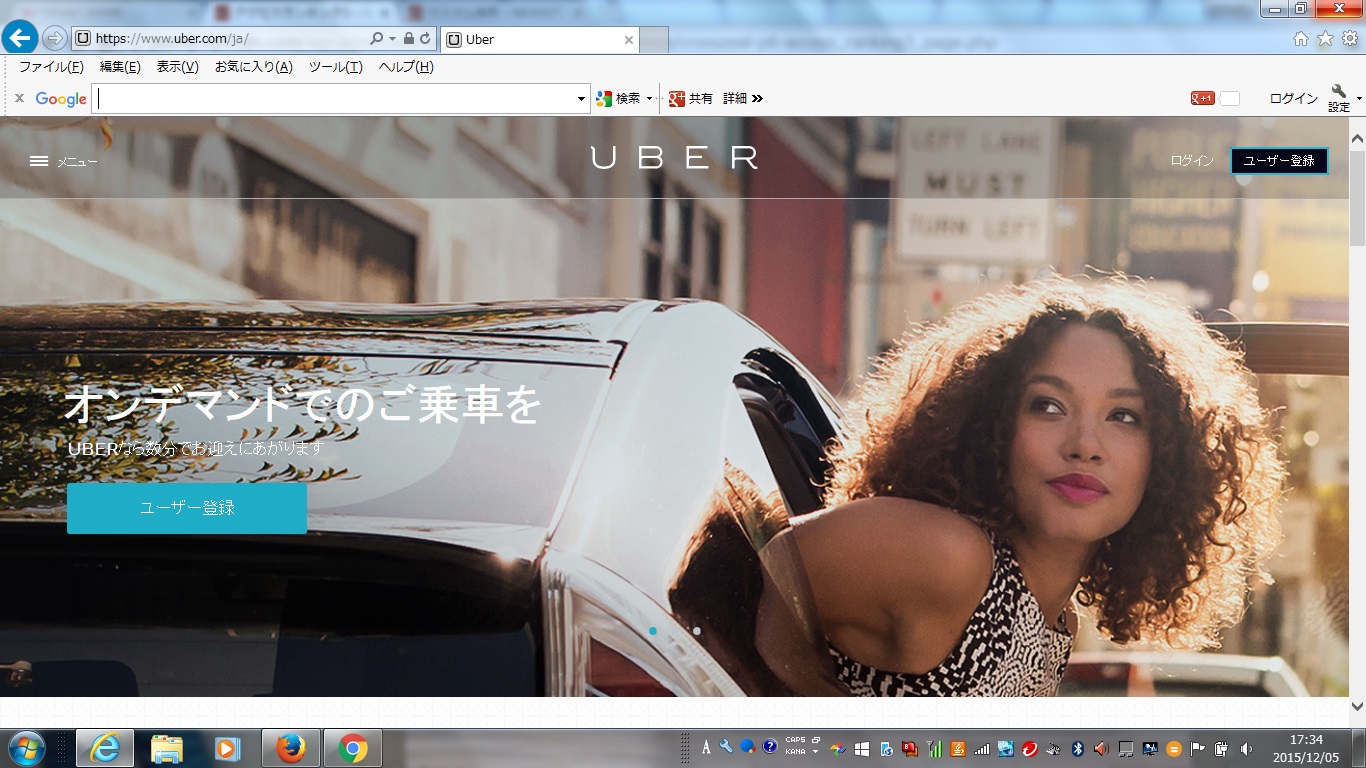This screenshot has height=768, width=1366.
Task: Open the Uber hamburger メニュー icon
Action: (x=39, y=161)
